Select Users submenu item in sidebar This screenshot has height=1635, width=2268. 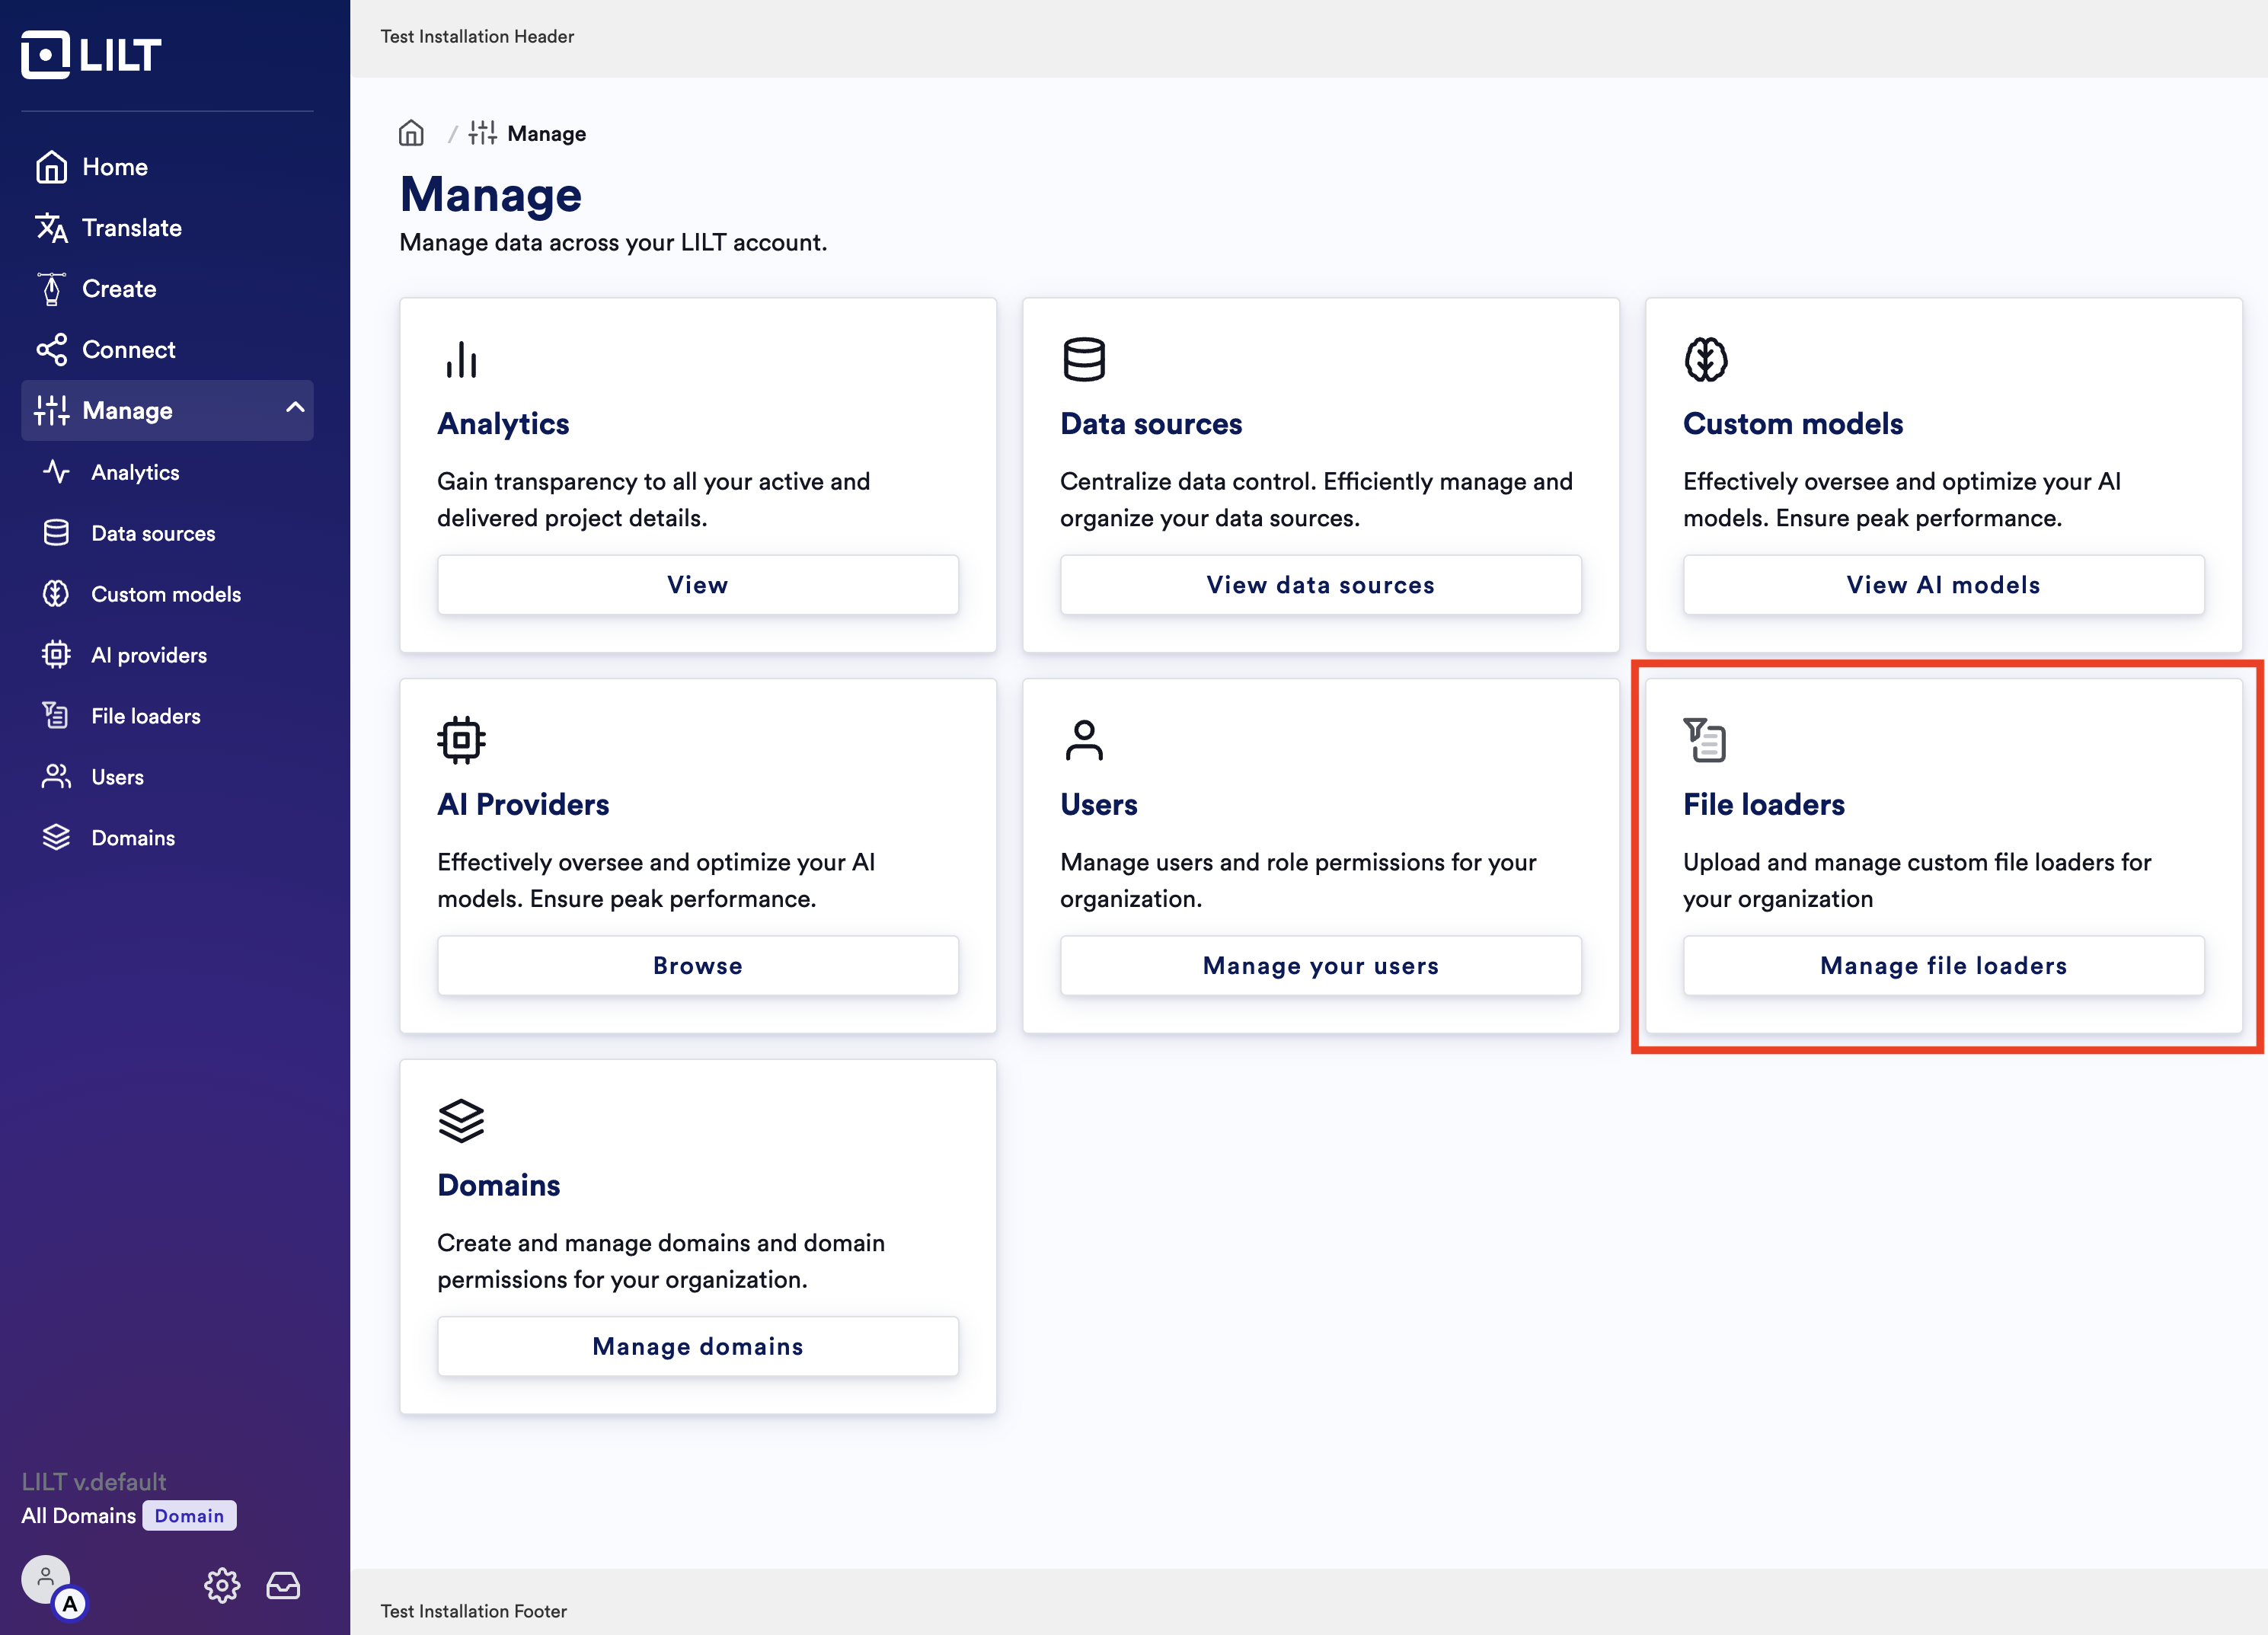[167, 777]
